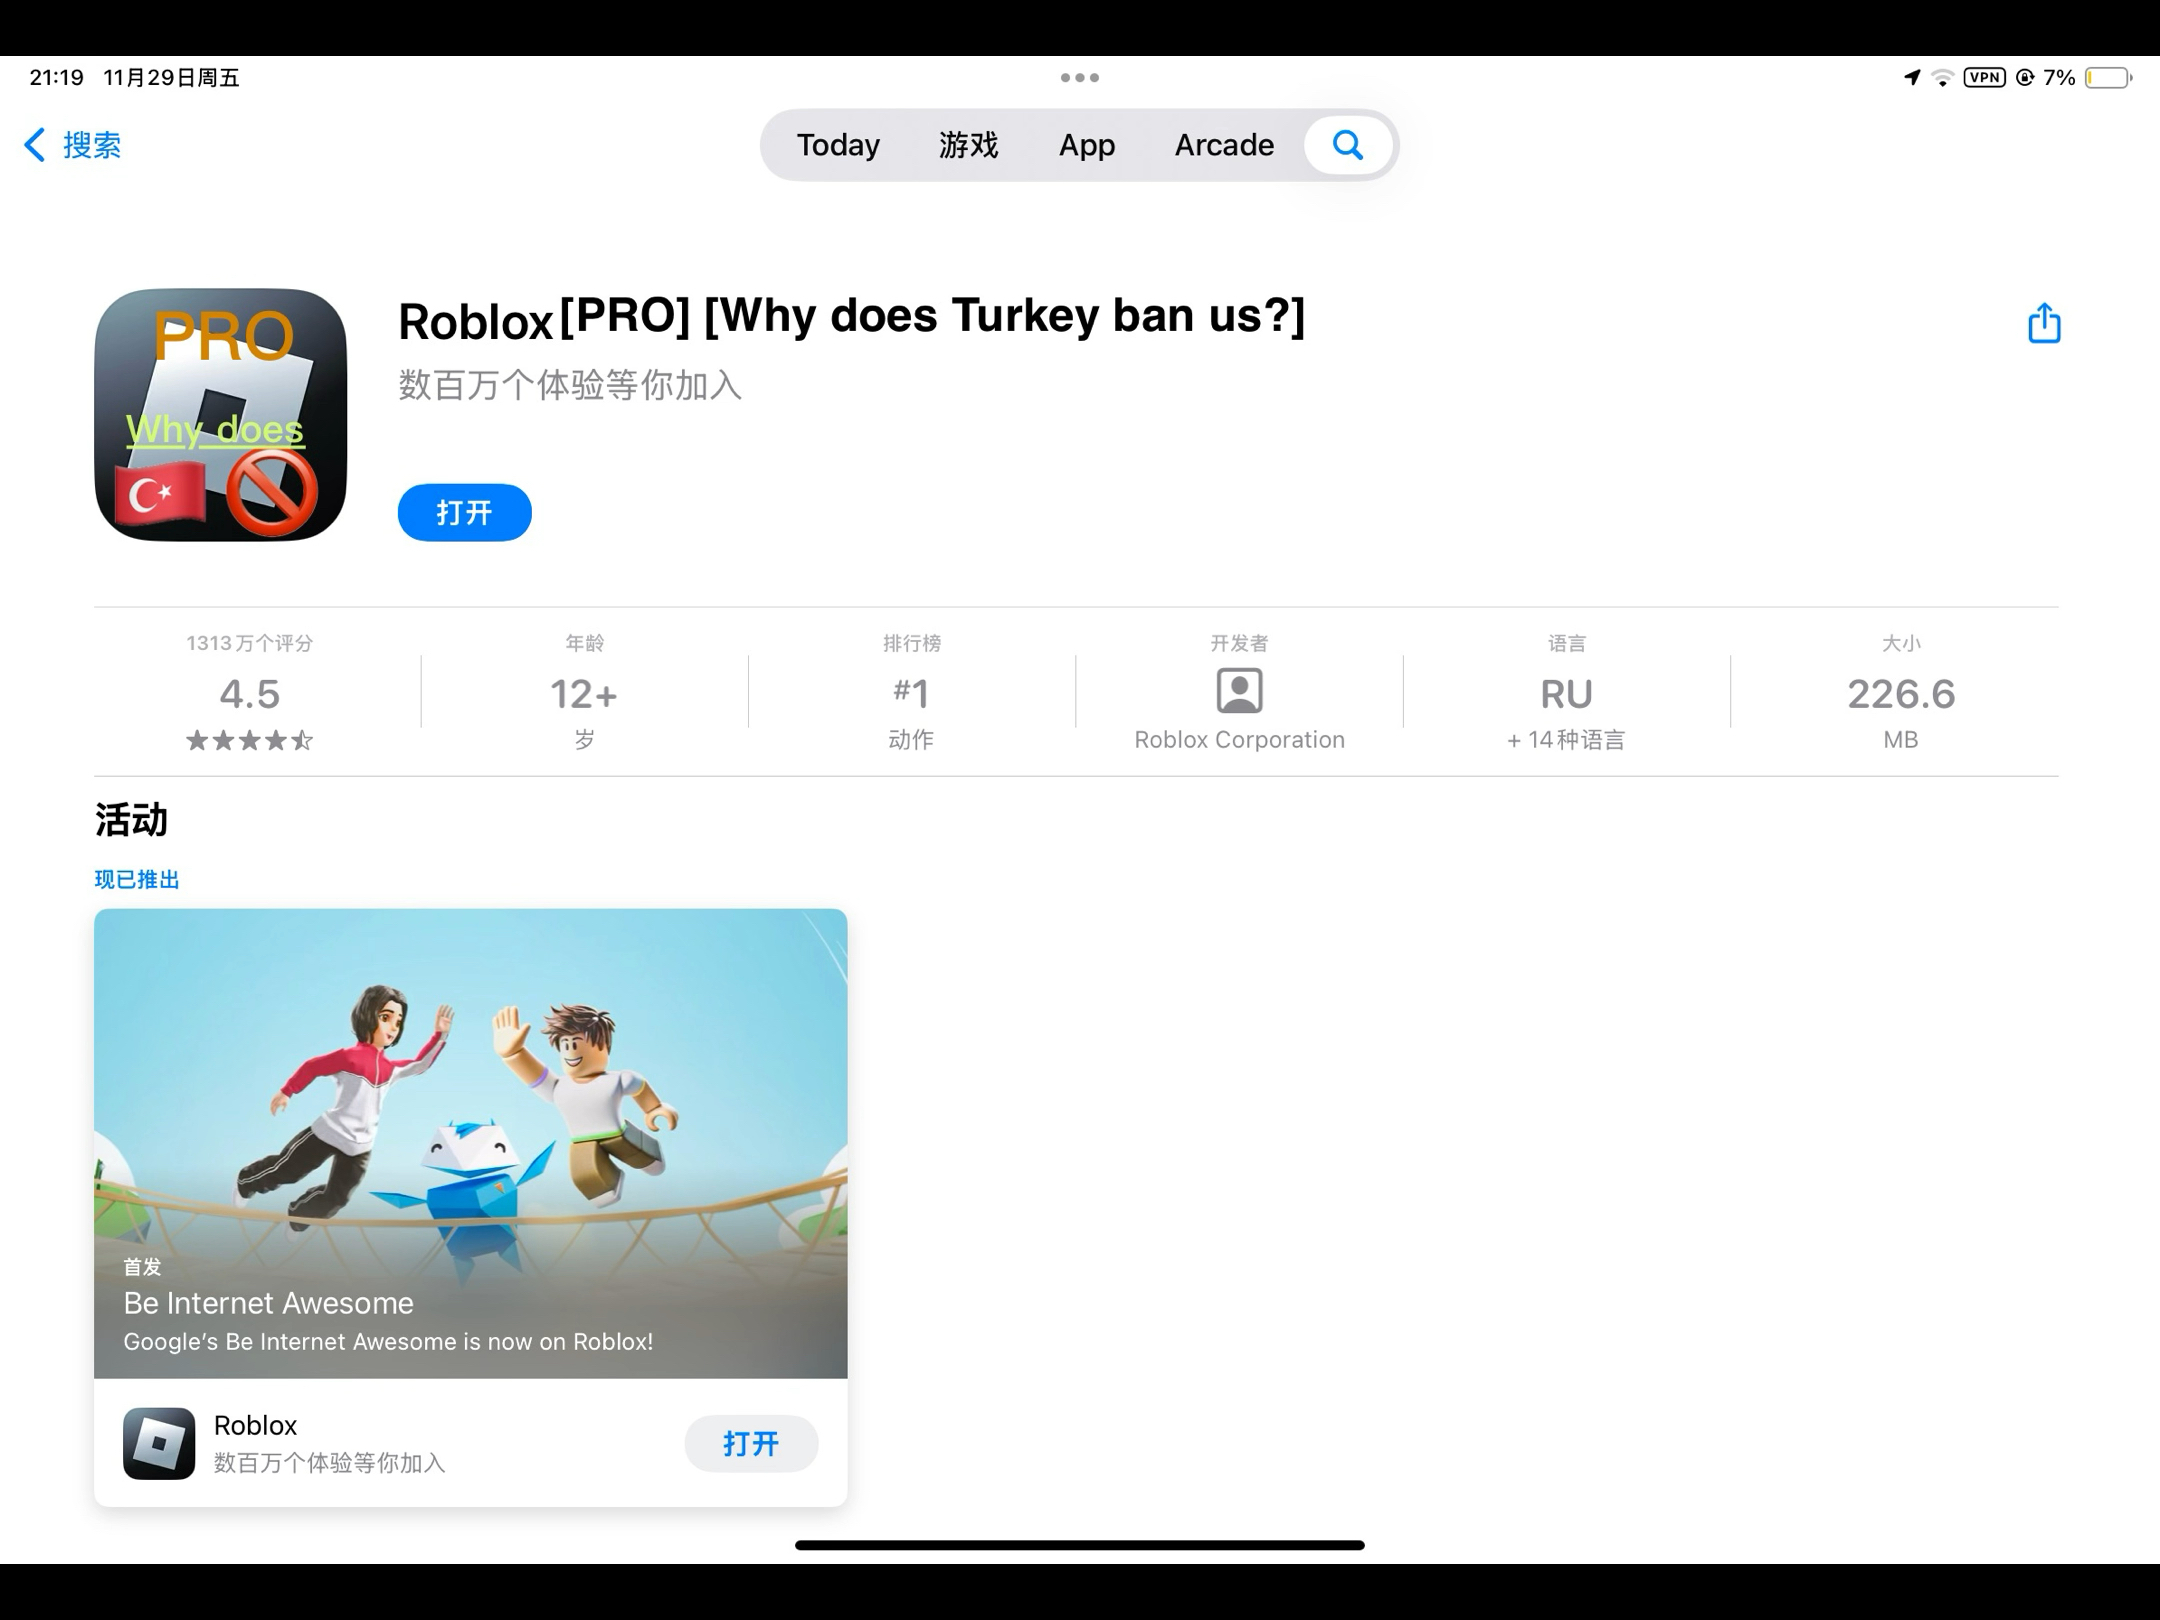Tap the home indicator bar

tap(1080, 1545)
